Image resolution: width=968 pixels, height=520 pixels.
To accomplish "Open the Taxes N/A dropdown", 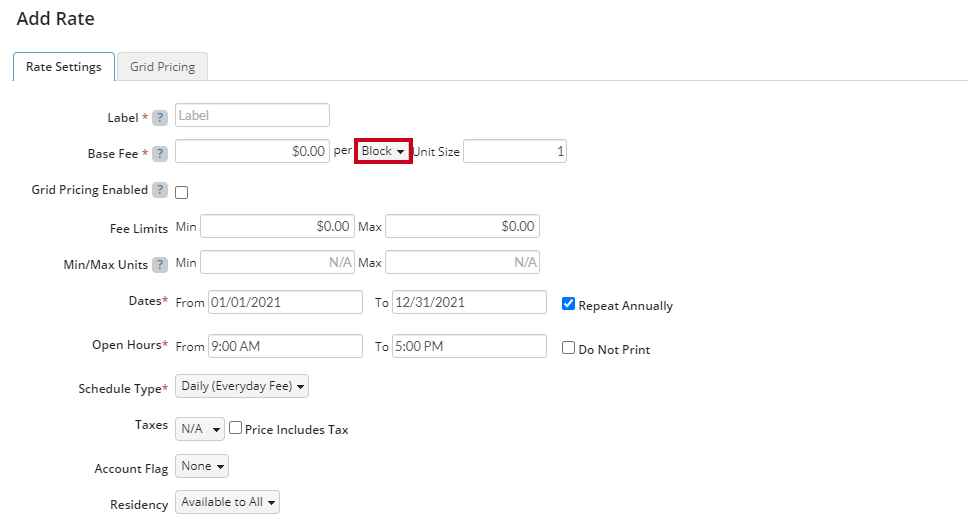I will (x=200, y=429).
